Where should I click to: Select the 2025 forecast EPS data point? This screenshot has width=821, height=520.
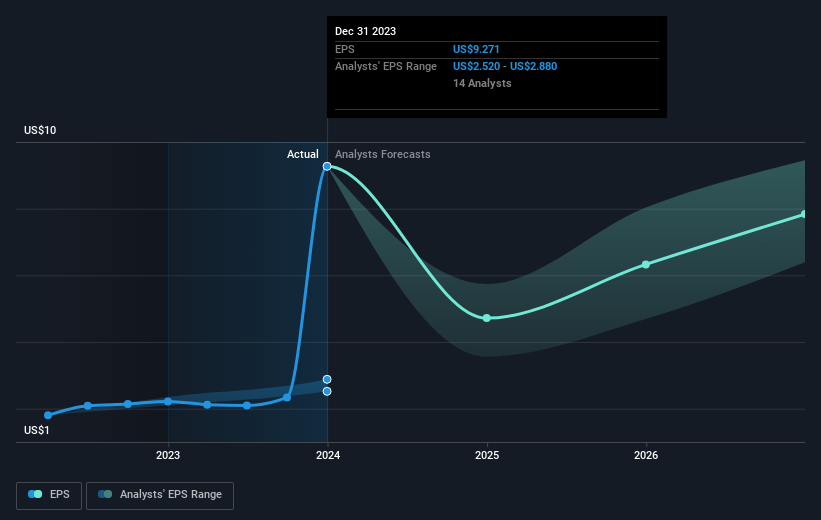(487, 318)
